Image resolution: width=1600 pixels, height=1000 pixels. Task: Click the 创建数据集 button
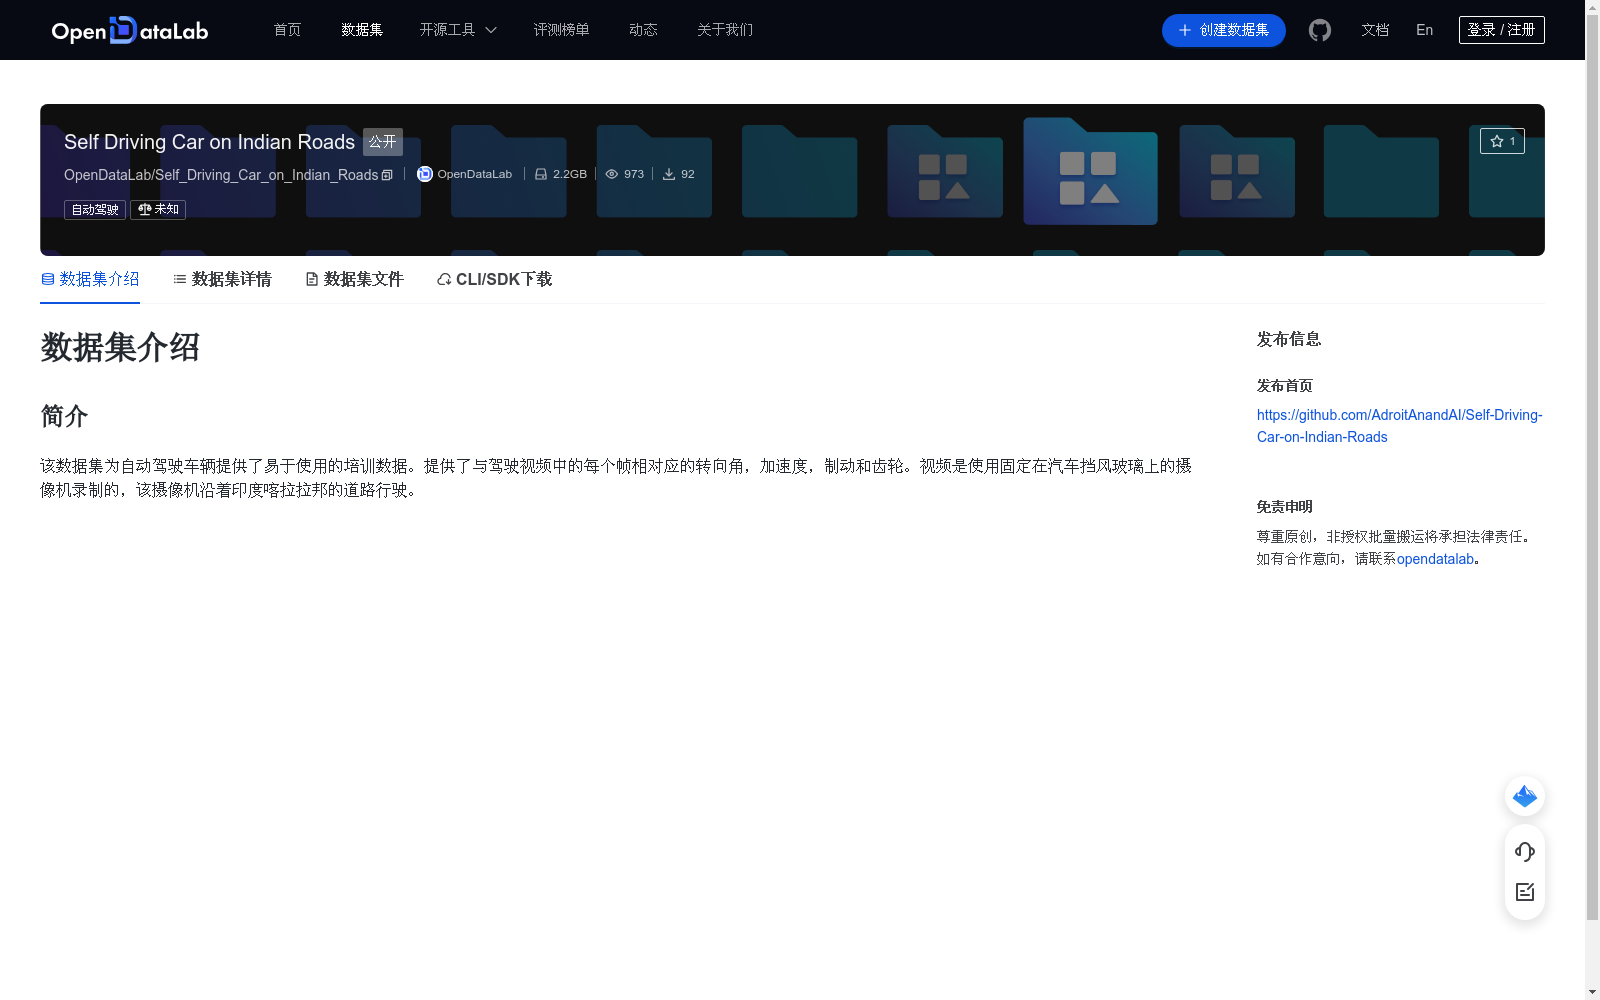coord(1223,30)
